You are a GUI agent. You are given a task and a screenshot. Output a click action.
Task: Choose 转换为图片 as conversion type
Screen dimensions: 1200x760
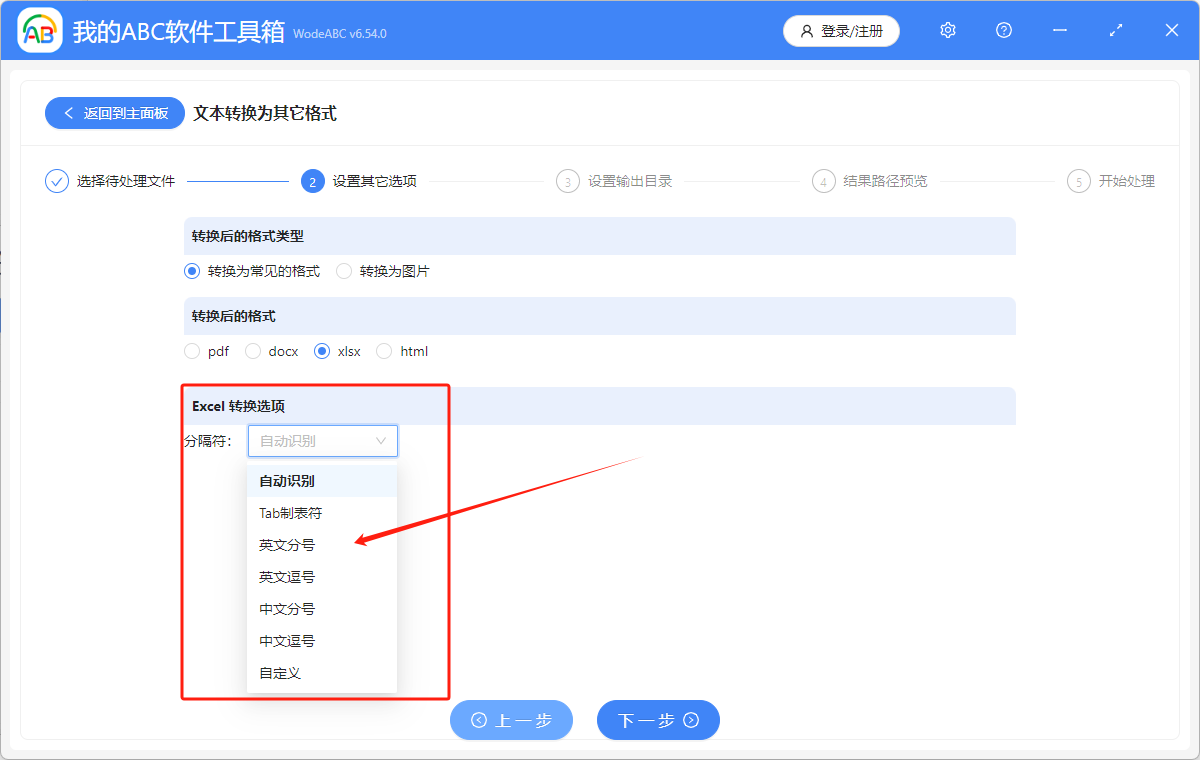(344, 270)
